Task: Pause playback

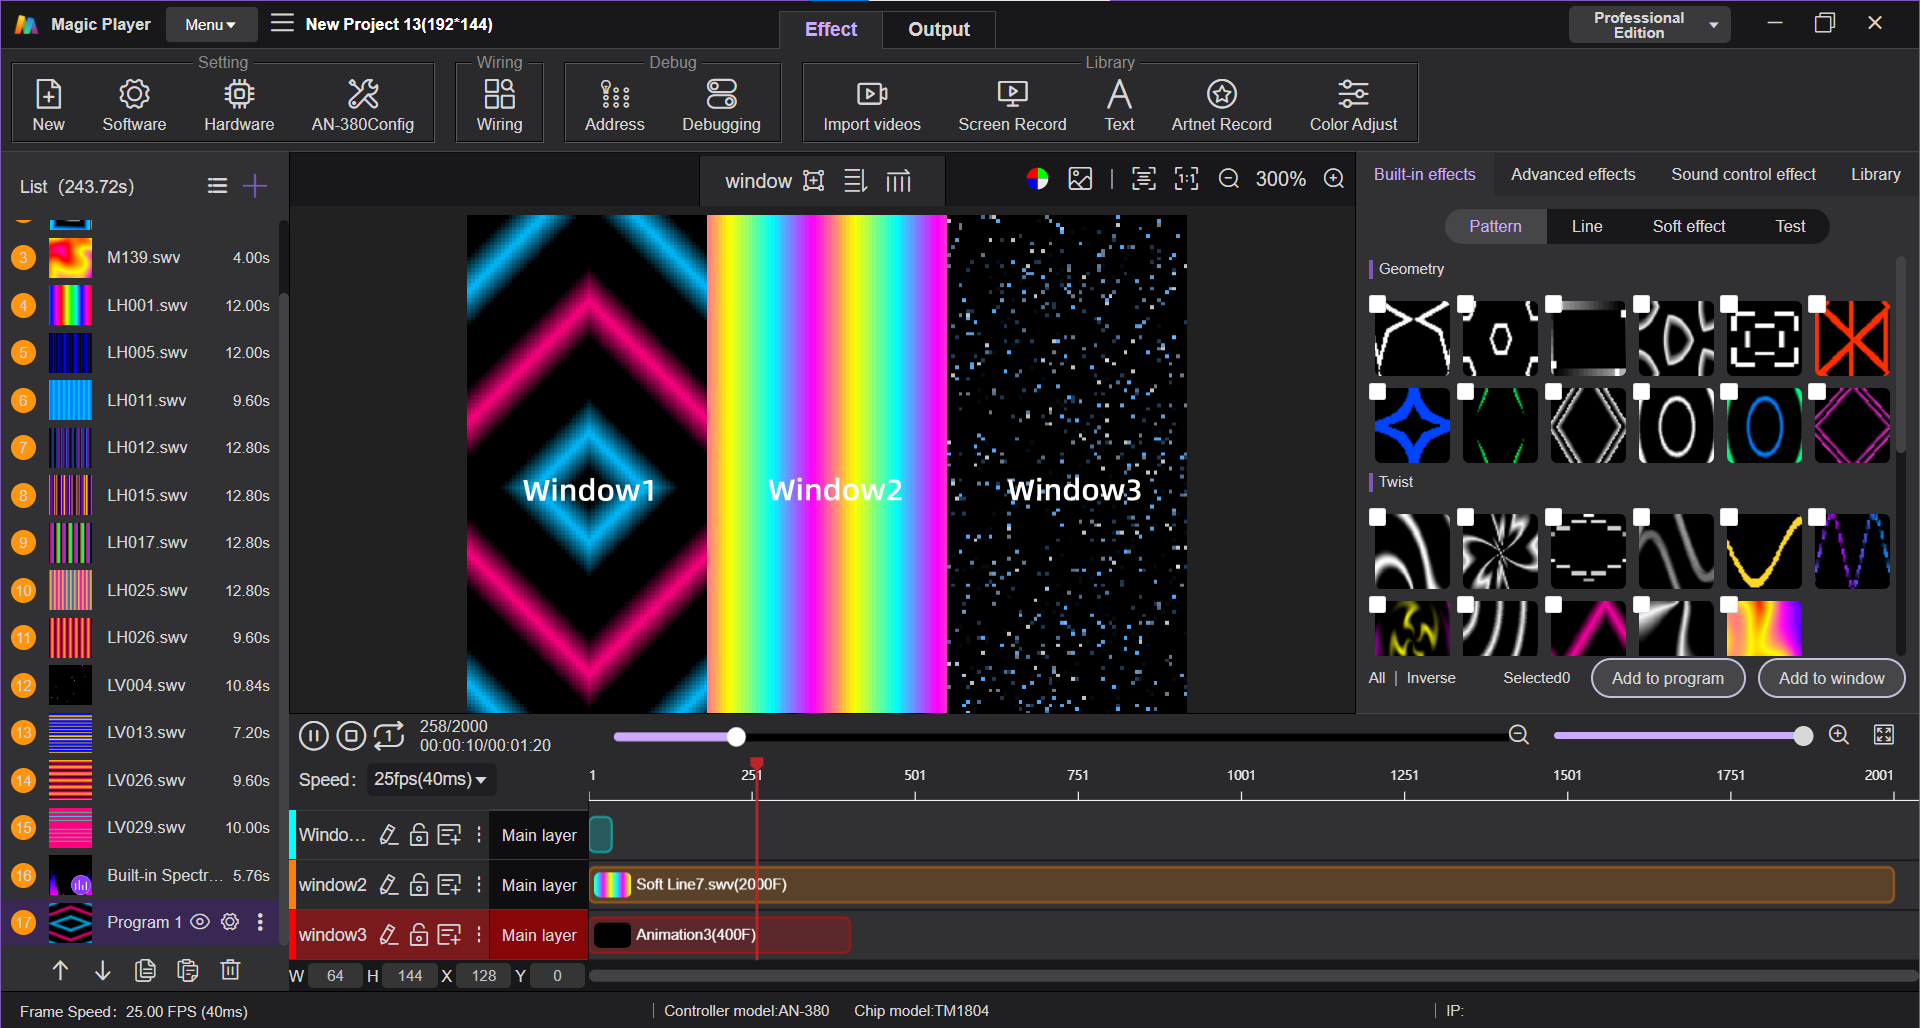Action: coord(314,736)
